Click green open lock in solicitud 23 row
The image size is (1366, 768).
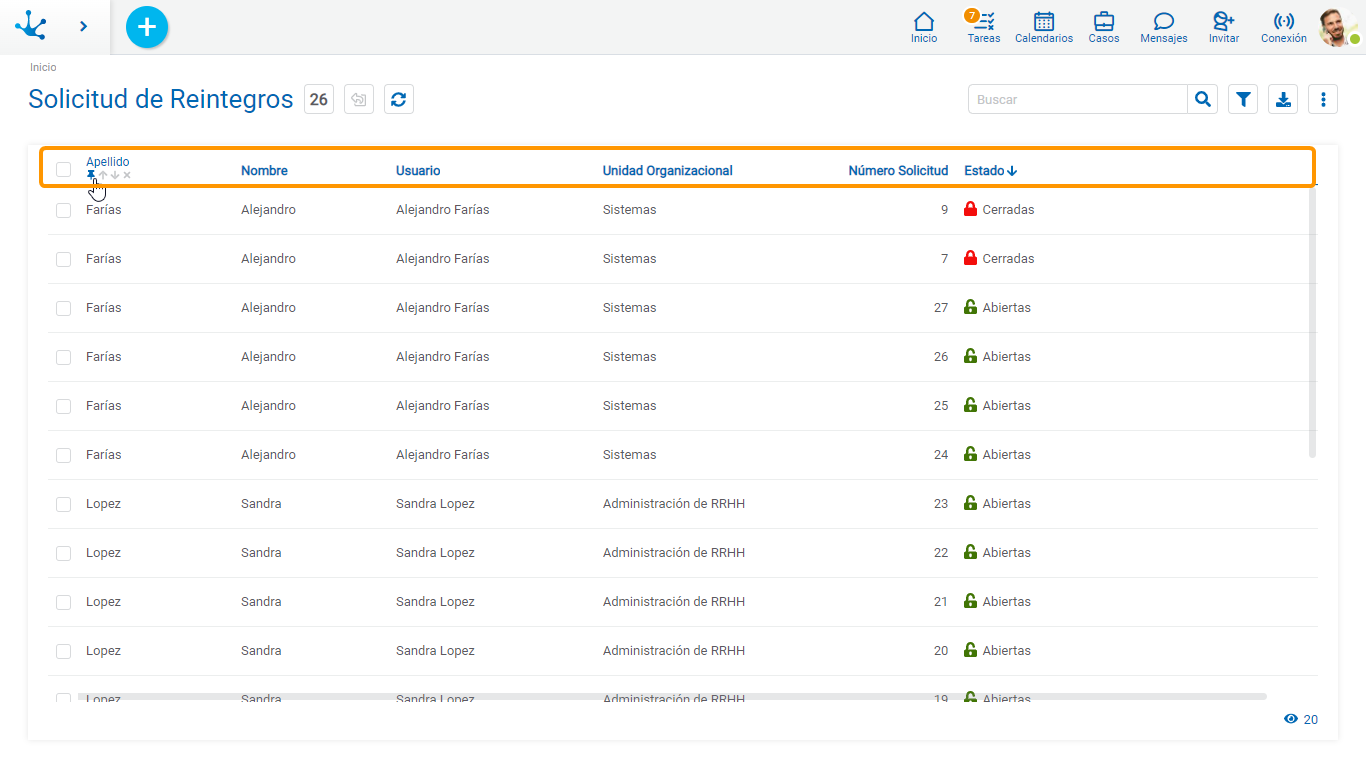(x=970, y=503)
